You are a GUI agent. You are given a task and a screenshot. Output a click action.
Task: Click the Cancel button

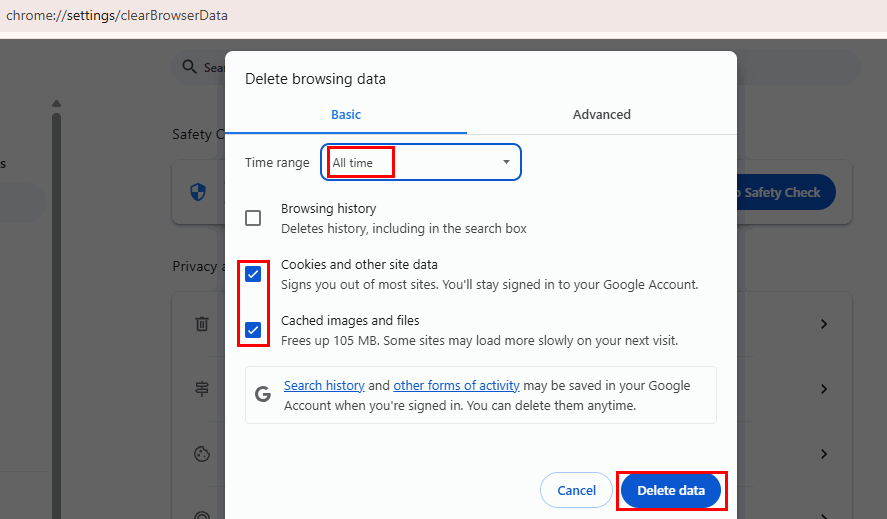[x=576, y=490]
